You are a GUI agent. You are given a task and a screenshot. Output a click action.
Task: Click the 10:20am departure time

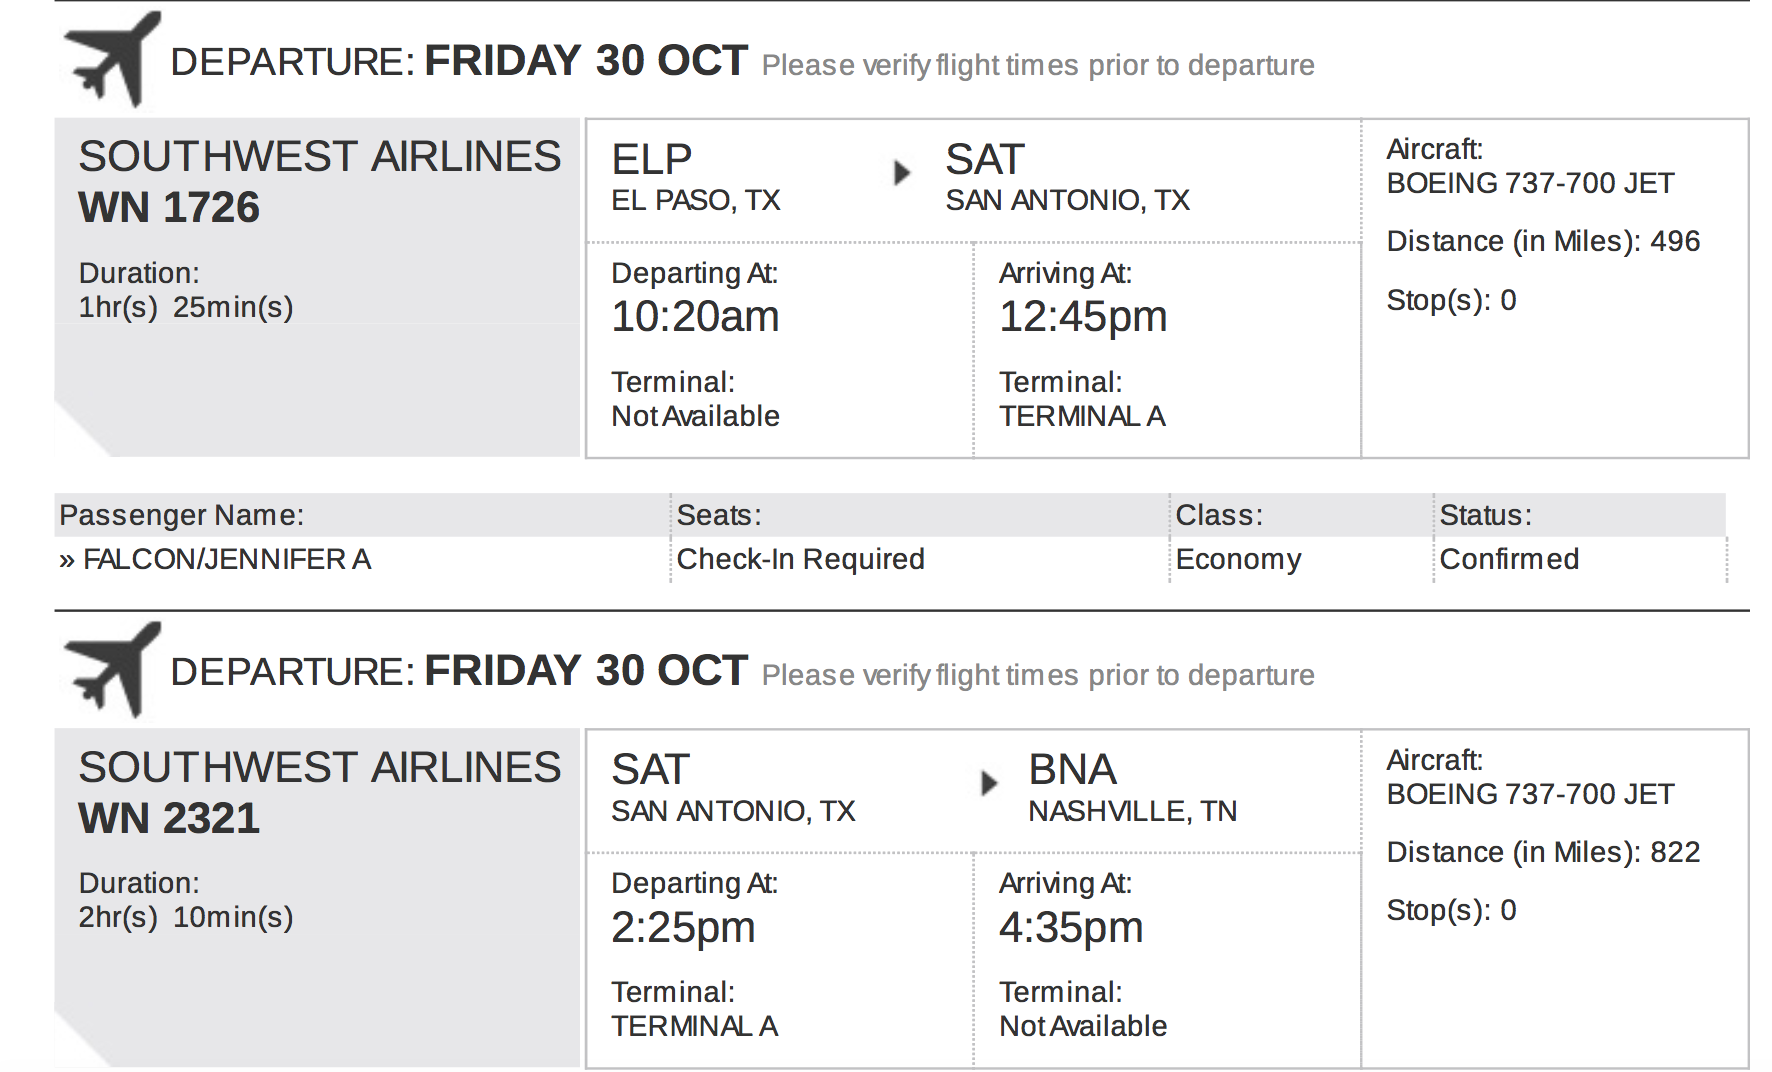(695, 317)
